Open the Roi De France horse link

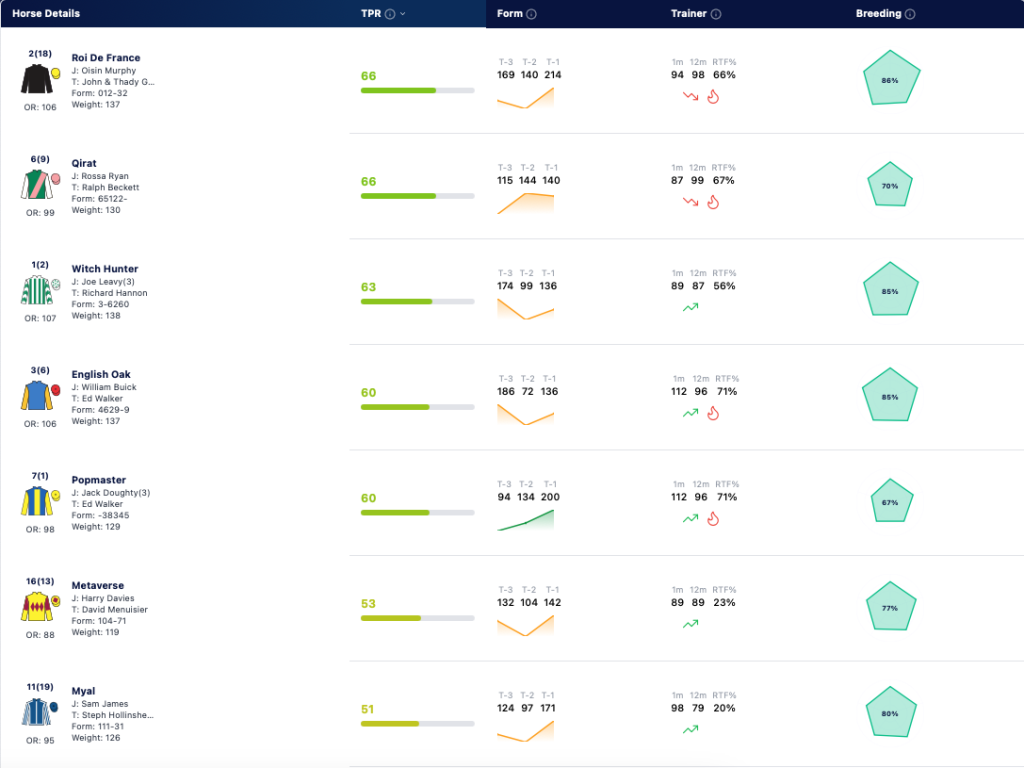[106, 57]
